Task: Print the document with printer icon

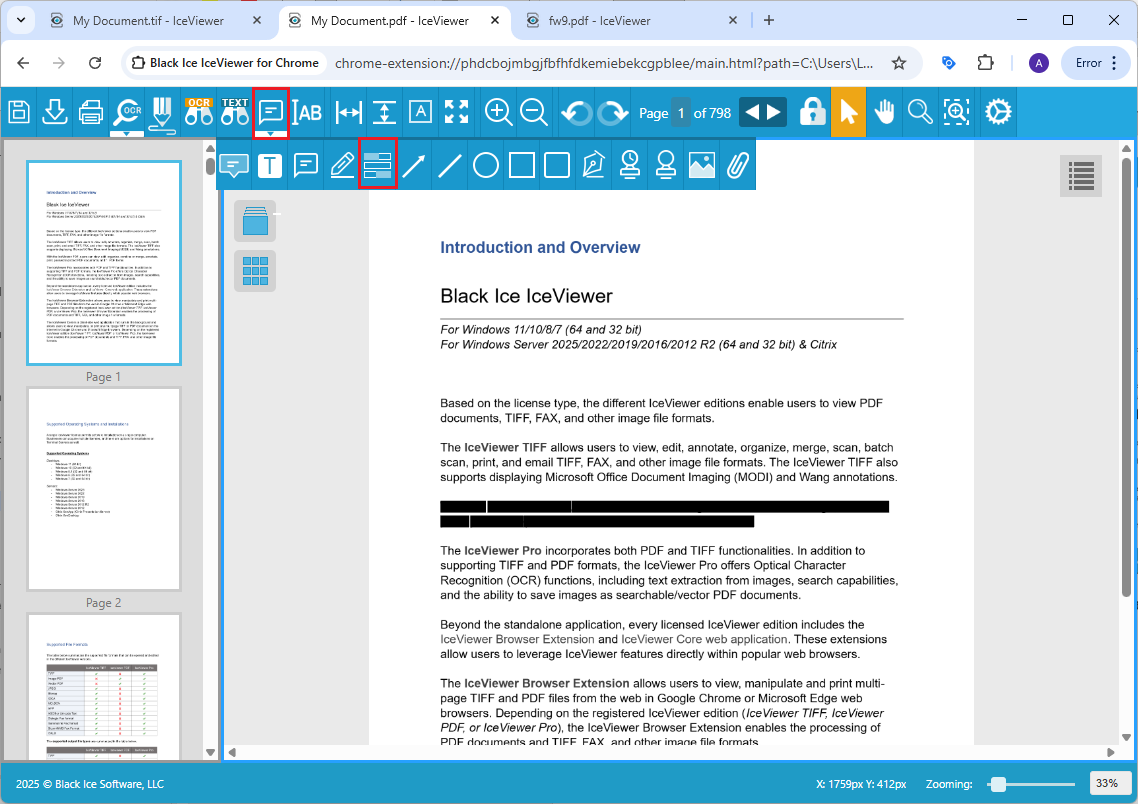Action: point(91,112)
